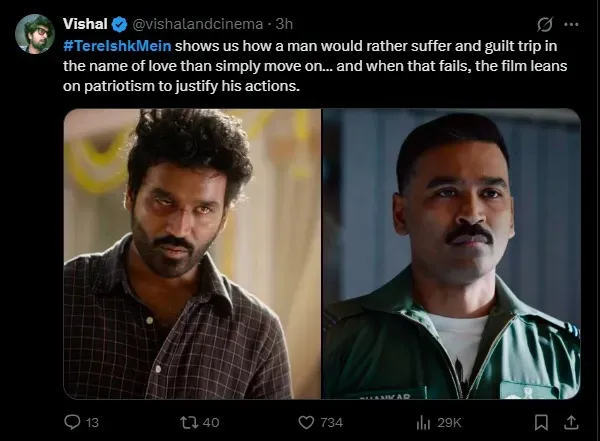Viewport: 600px width, 441px height.
Task: Repost this tweet using the retweet icon
Action: (188, 422)
